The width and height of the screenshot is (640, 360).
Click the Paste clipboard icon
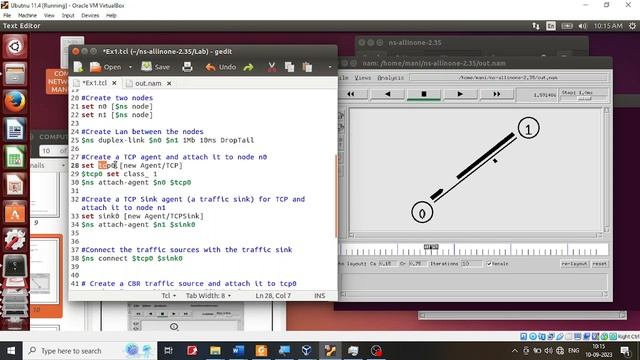pos(307,67)
